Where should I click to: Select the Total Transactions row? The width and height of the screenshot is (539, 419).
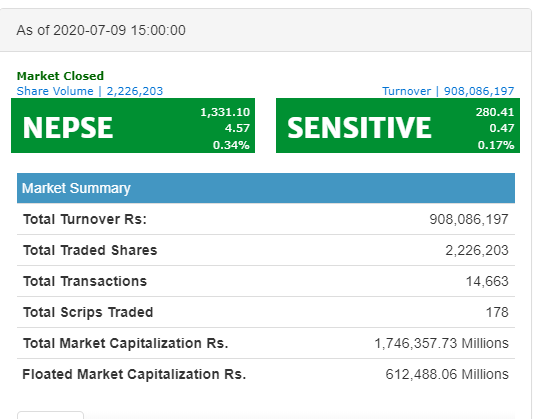pyautogui.click(x=266, y=281)
